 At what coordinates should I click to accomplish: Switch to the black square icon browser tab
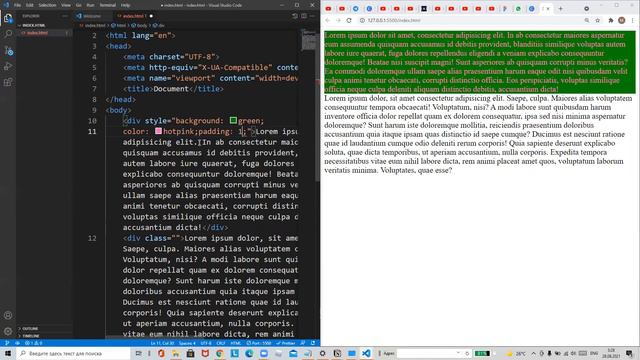(424, 9)
